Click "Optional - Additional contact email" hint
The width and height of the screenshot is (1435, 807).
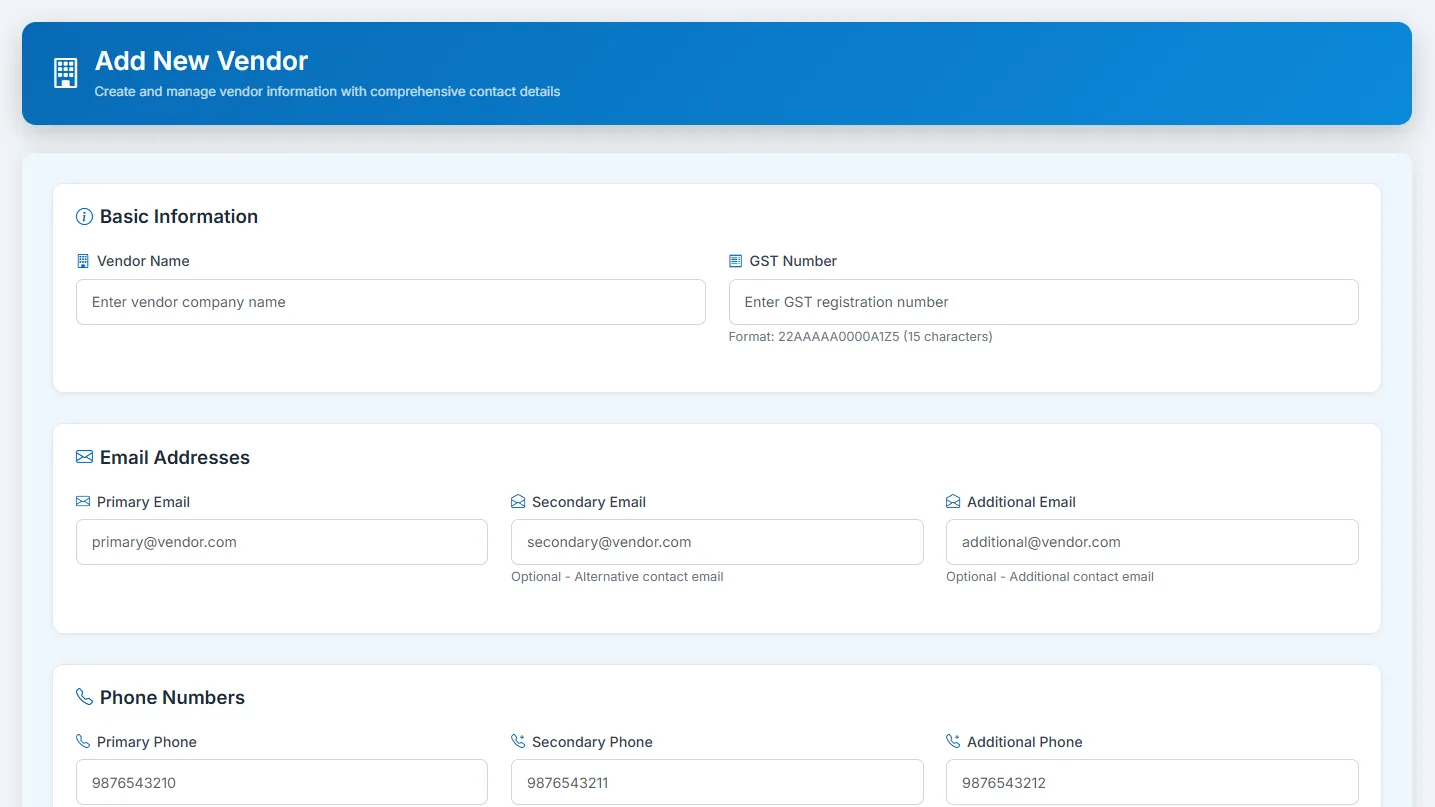pos(1050,577)
